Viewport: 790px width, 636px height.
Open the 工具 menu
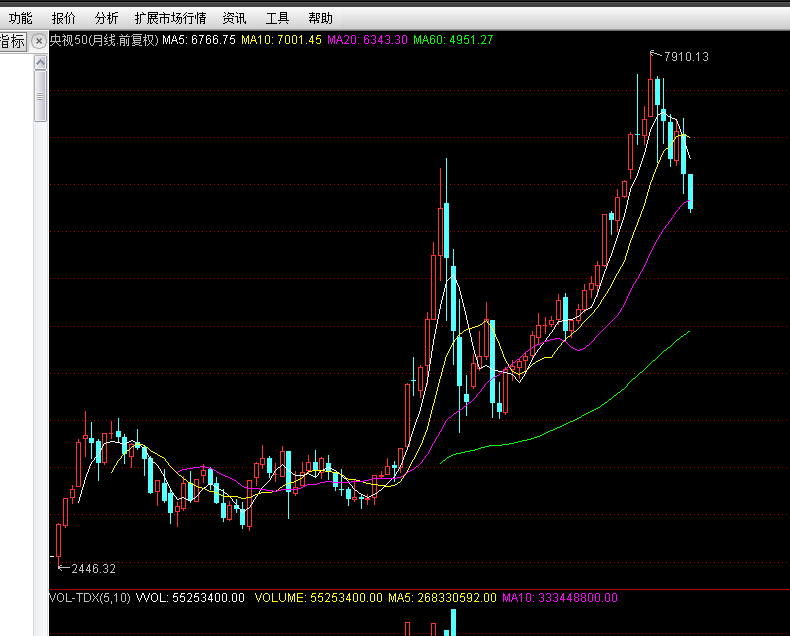click(x=278, y=19)
